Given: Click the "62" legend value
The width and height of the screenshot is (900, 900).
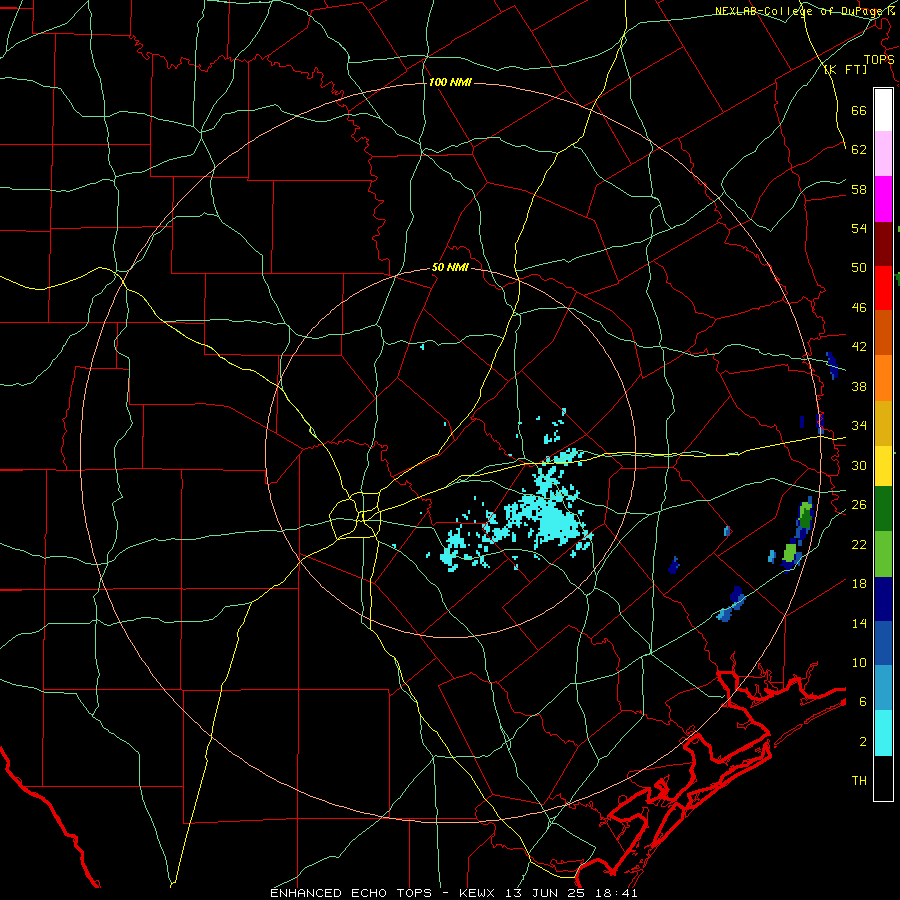Looking at the screenshot, I should (859, 149).
